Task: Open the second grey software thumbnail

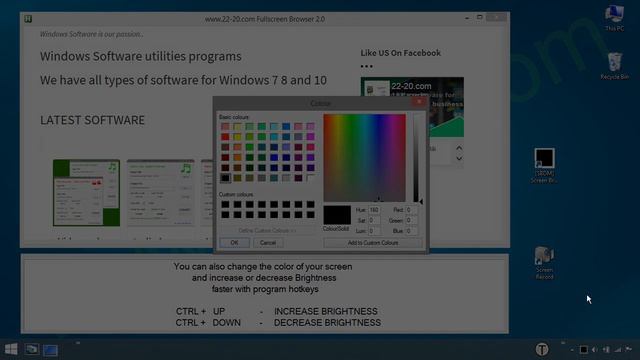Action: 160,193
